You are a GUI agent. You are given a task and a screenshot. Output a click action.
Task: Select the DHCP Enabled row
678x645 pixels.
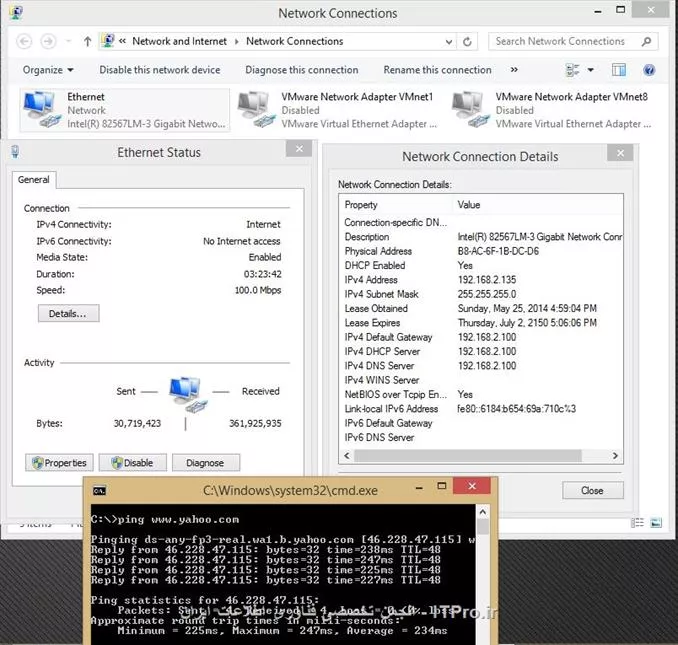point(481,265)
